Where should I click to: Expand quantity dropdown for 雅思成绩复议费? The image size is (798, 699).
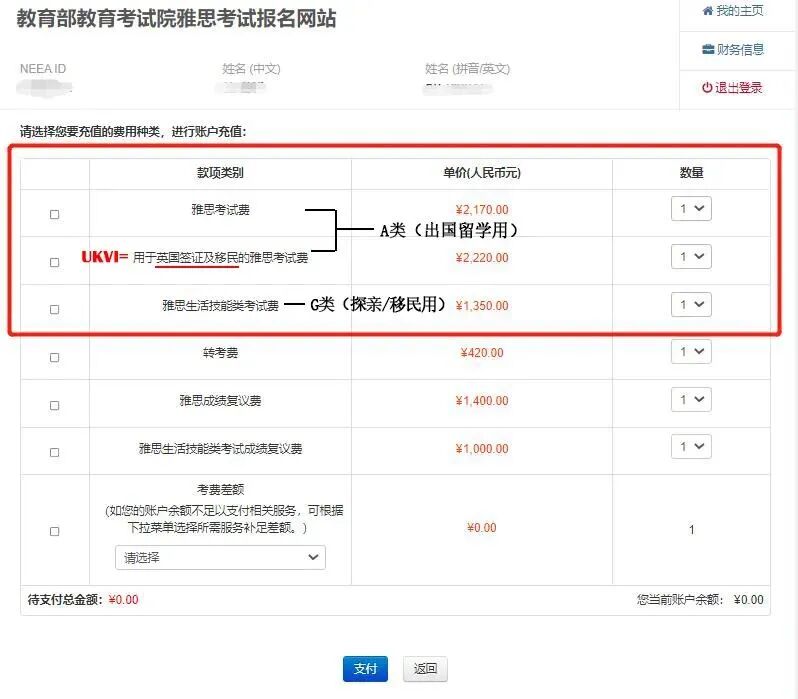click(691, 400)
